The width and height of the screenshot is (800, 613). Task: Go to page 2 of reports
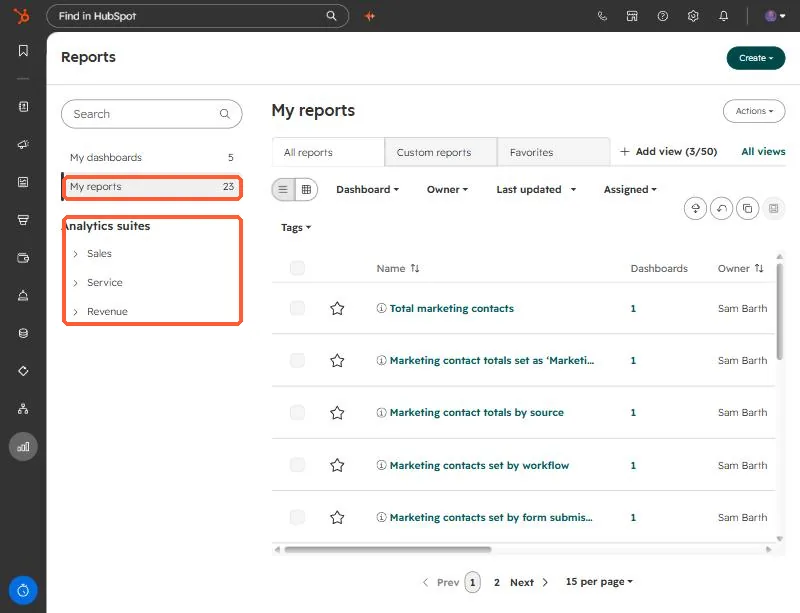coord(496,582)
